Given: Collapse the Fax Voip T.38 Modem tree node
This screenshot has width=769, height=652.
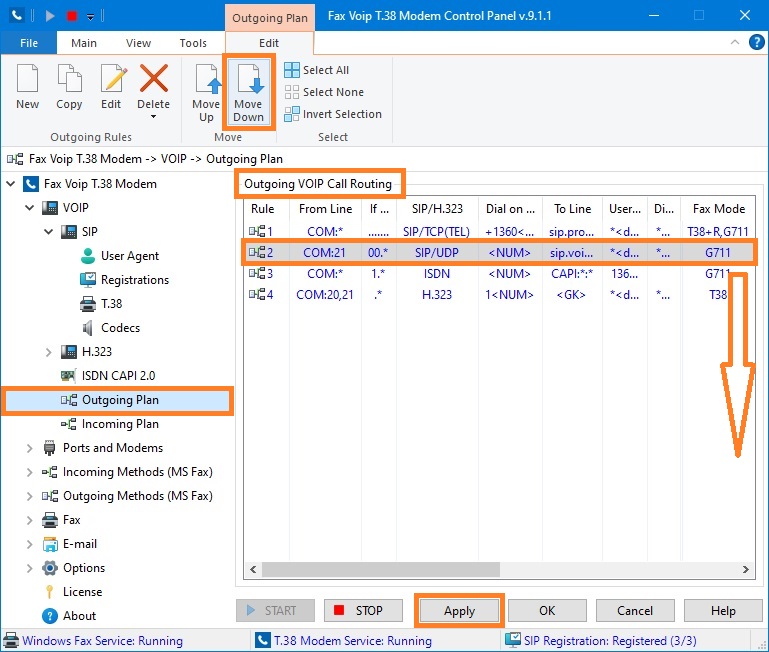Looking at the screenshot, I should pyautogui.click(x=10, y=184).
